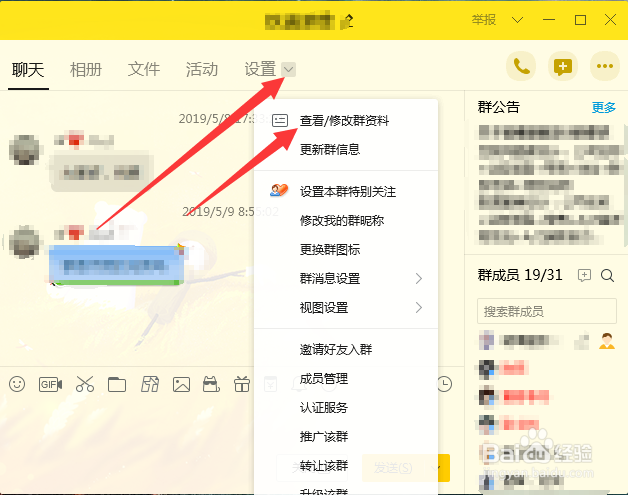Minimize the chat window
Viewport: 628px width, 495px height.
pos(549,20)
